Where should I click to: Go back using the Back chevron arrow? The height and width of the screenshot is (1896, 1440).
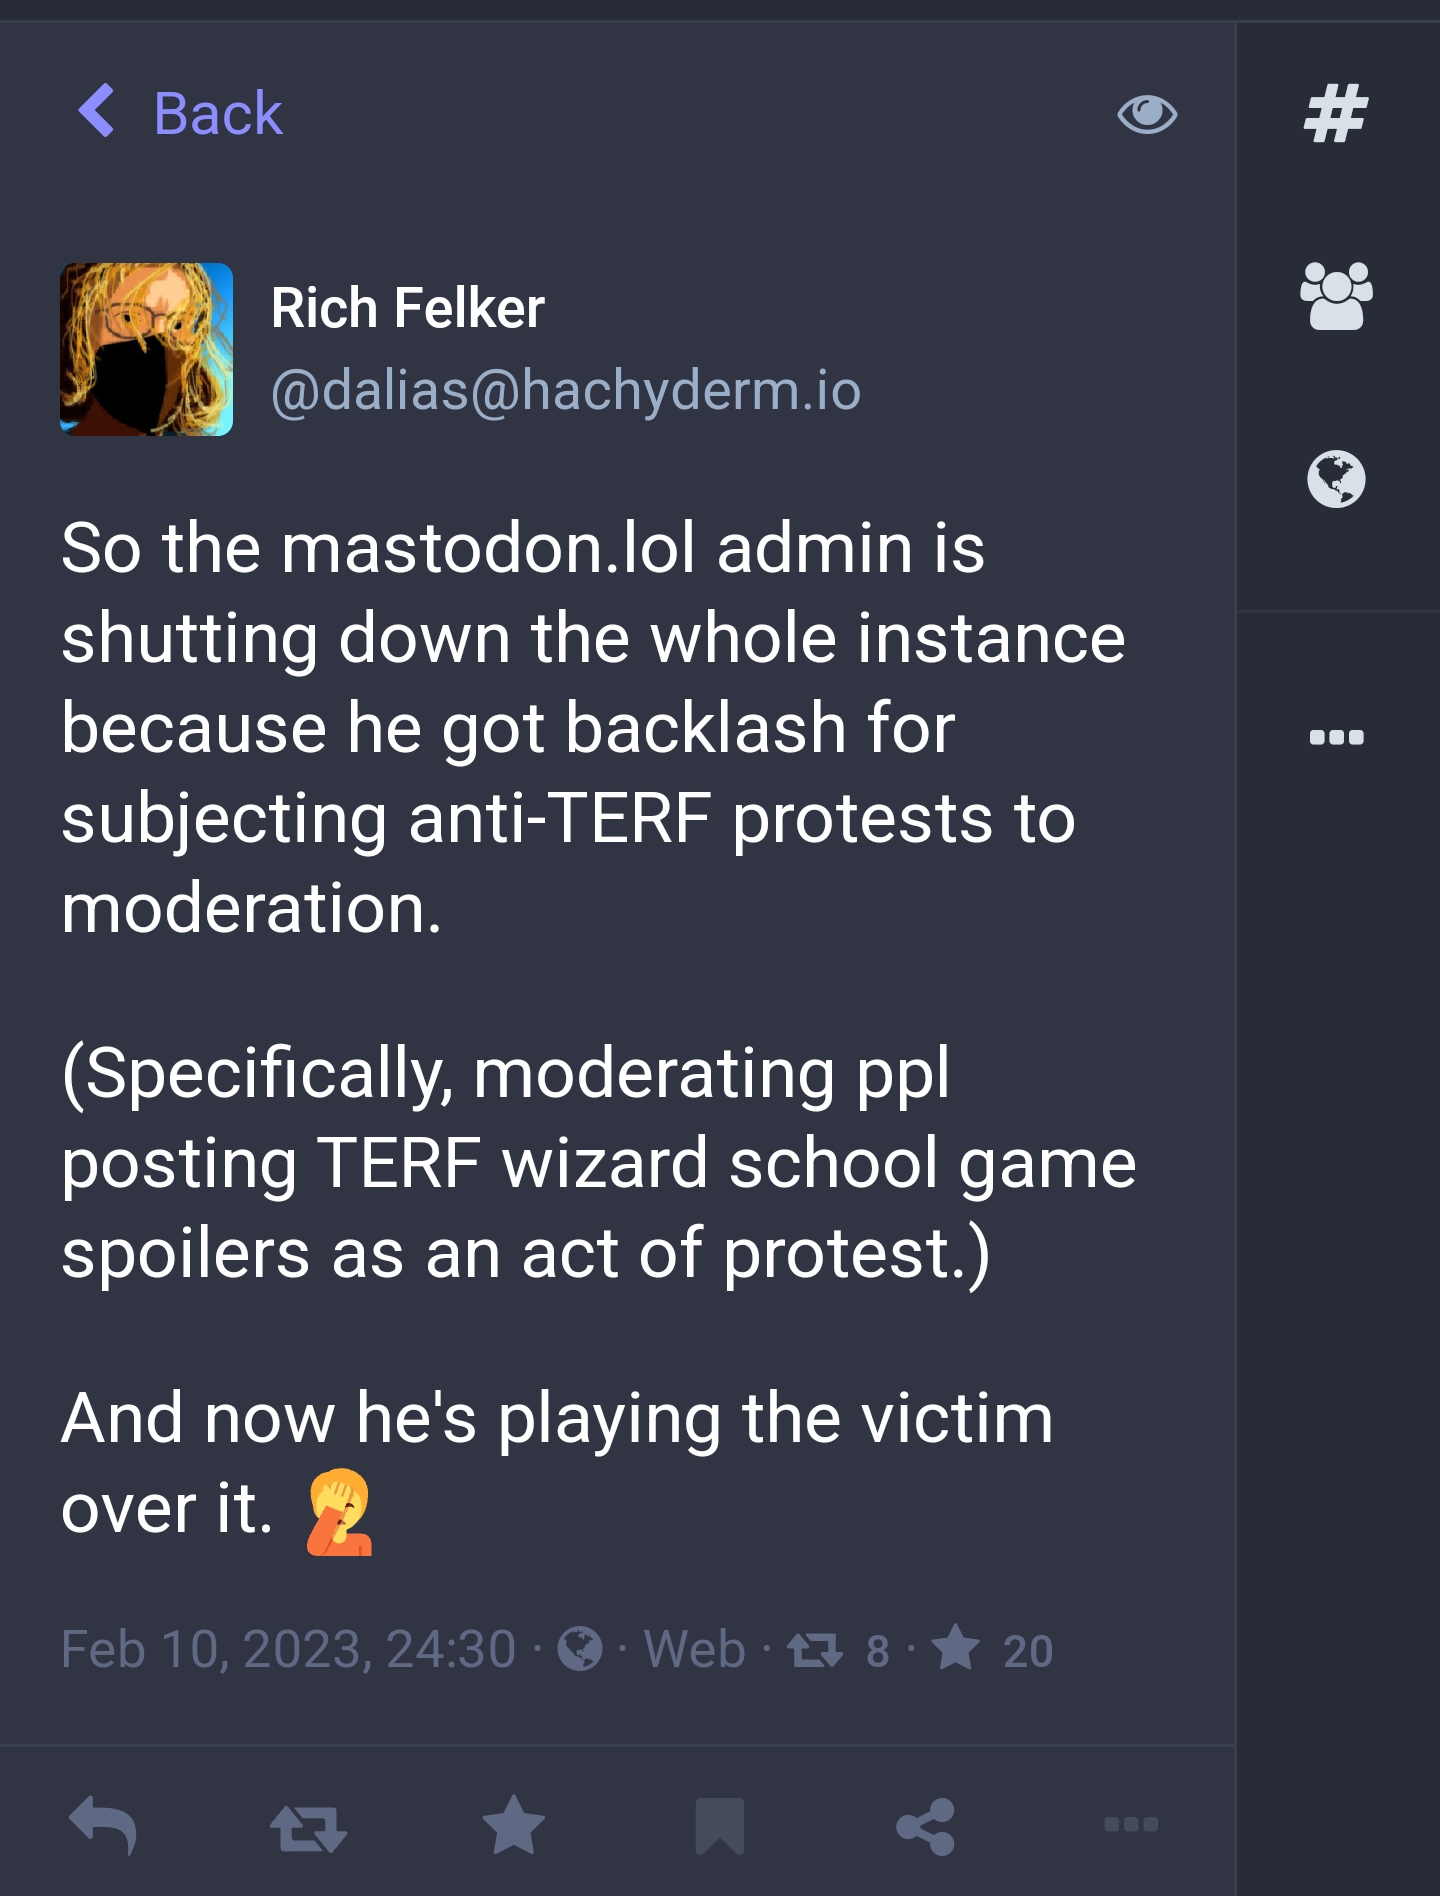tap(97, 111)
